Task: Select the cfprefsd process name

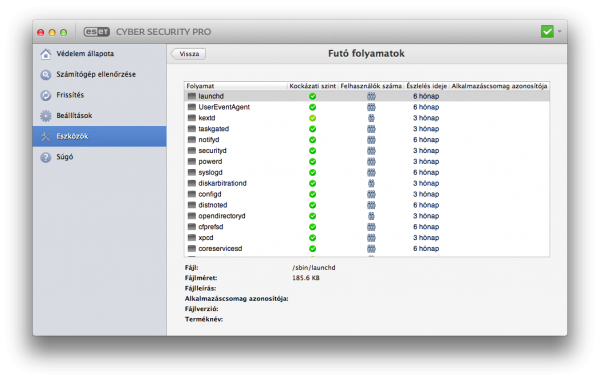Action: (x=210, y=227)
